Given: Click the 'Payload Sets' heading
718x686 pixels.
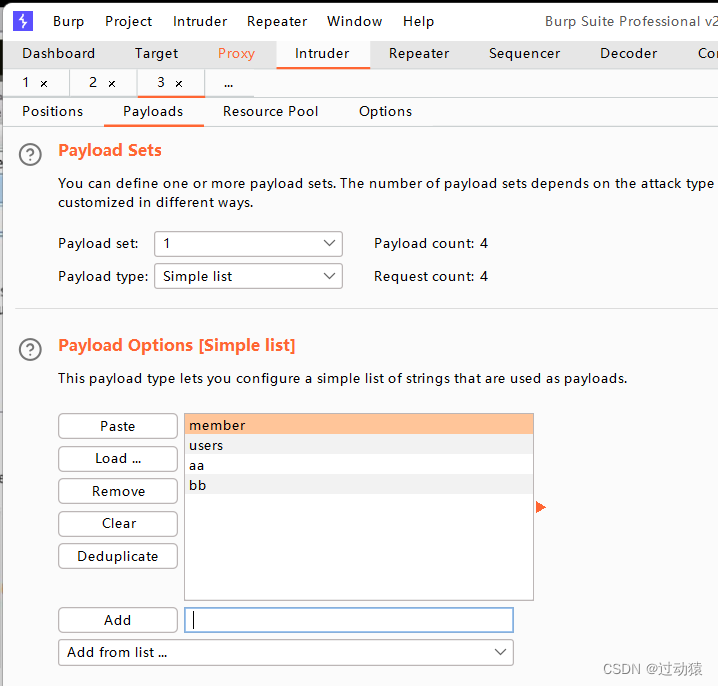Looking at the screenshot, I should point(110,150).
